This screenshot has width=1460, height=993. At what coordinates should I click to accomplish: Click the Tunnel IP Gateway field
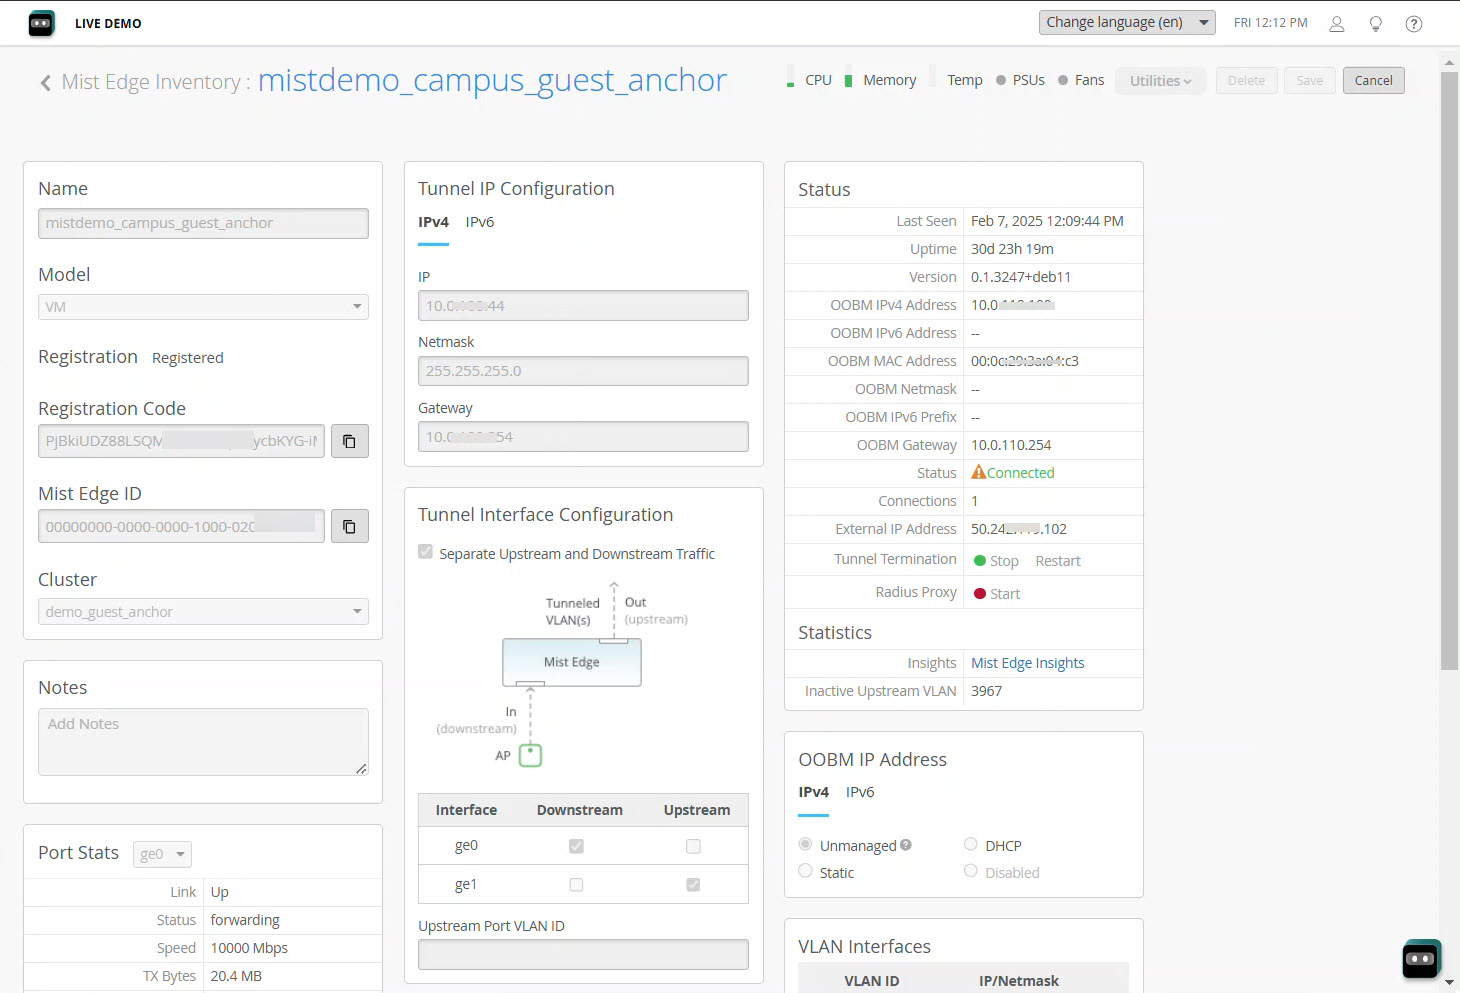tap(583, 437)
